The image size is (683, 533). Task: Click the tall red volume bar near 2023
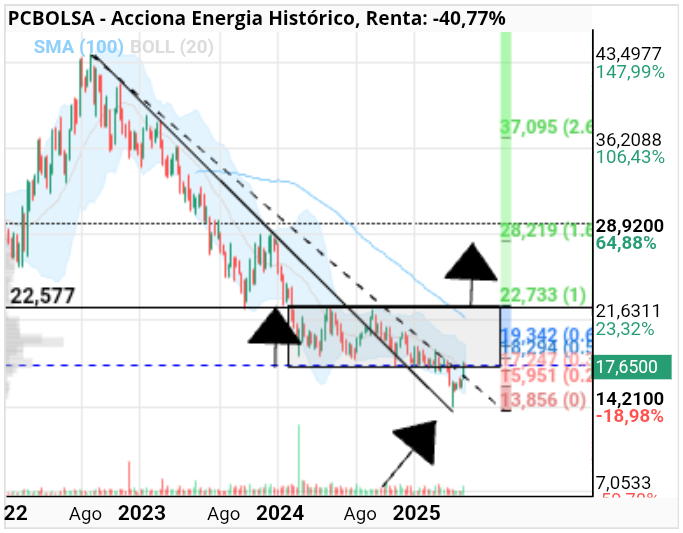(x=129, y=478)
